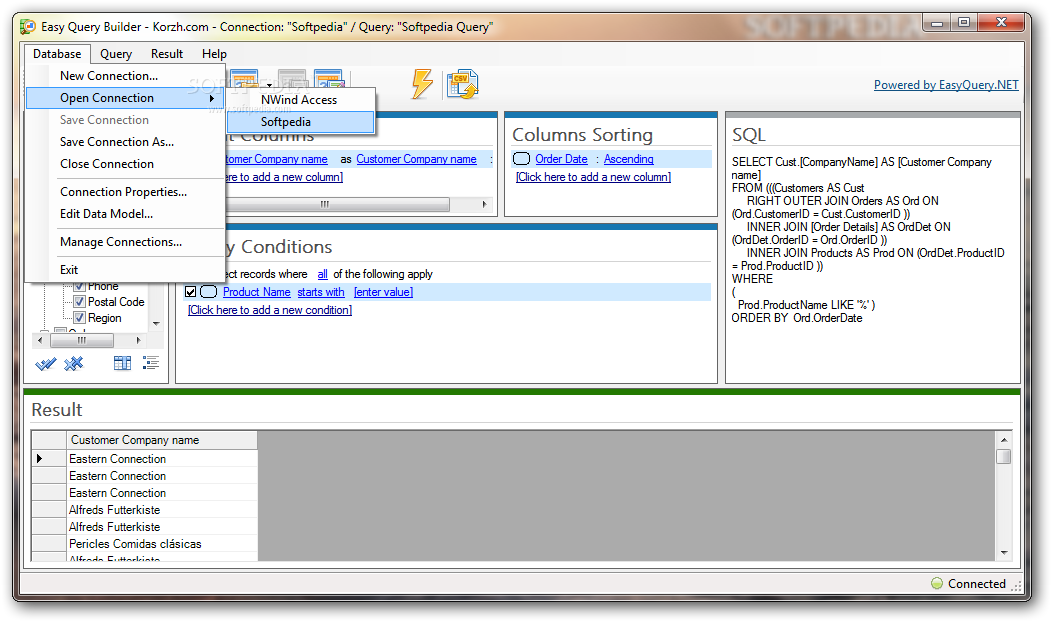Click the field tree vertical scroll down arrow
The image size is (1052, 622).
[x=156, y=323]
